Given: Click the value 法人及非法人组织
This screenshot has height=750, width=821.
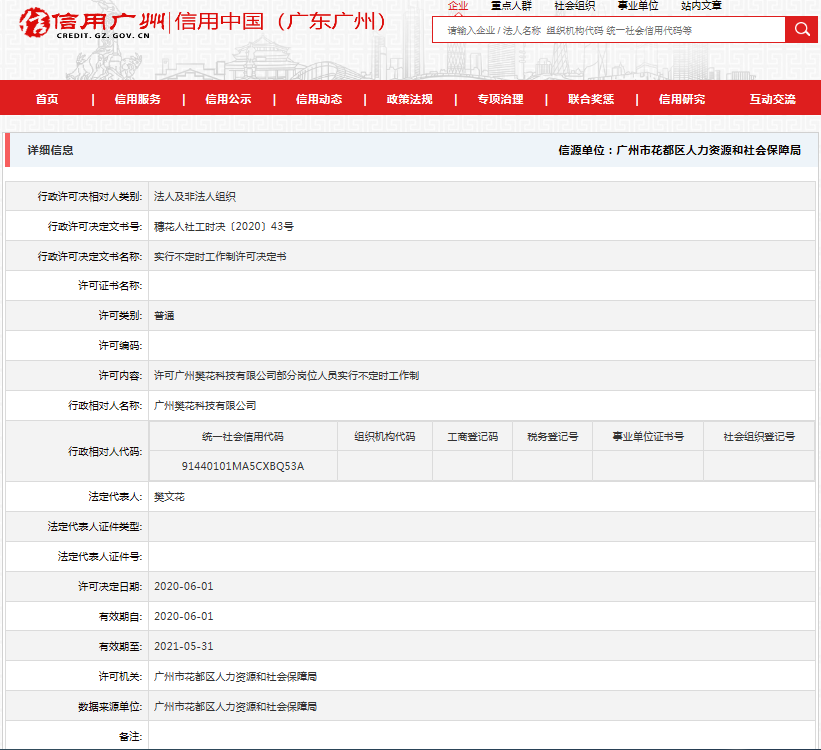Looking at the screenshot, I should (195, 196).
